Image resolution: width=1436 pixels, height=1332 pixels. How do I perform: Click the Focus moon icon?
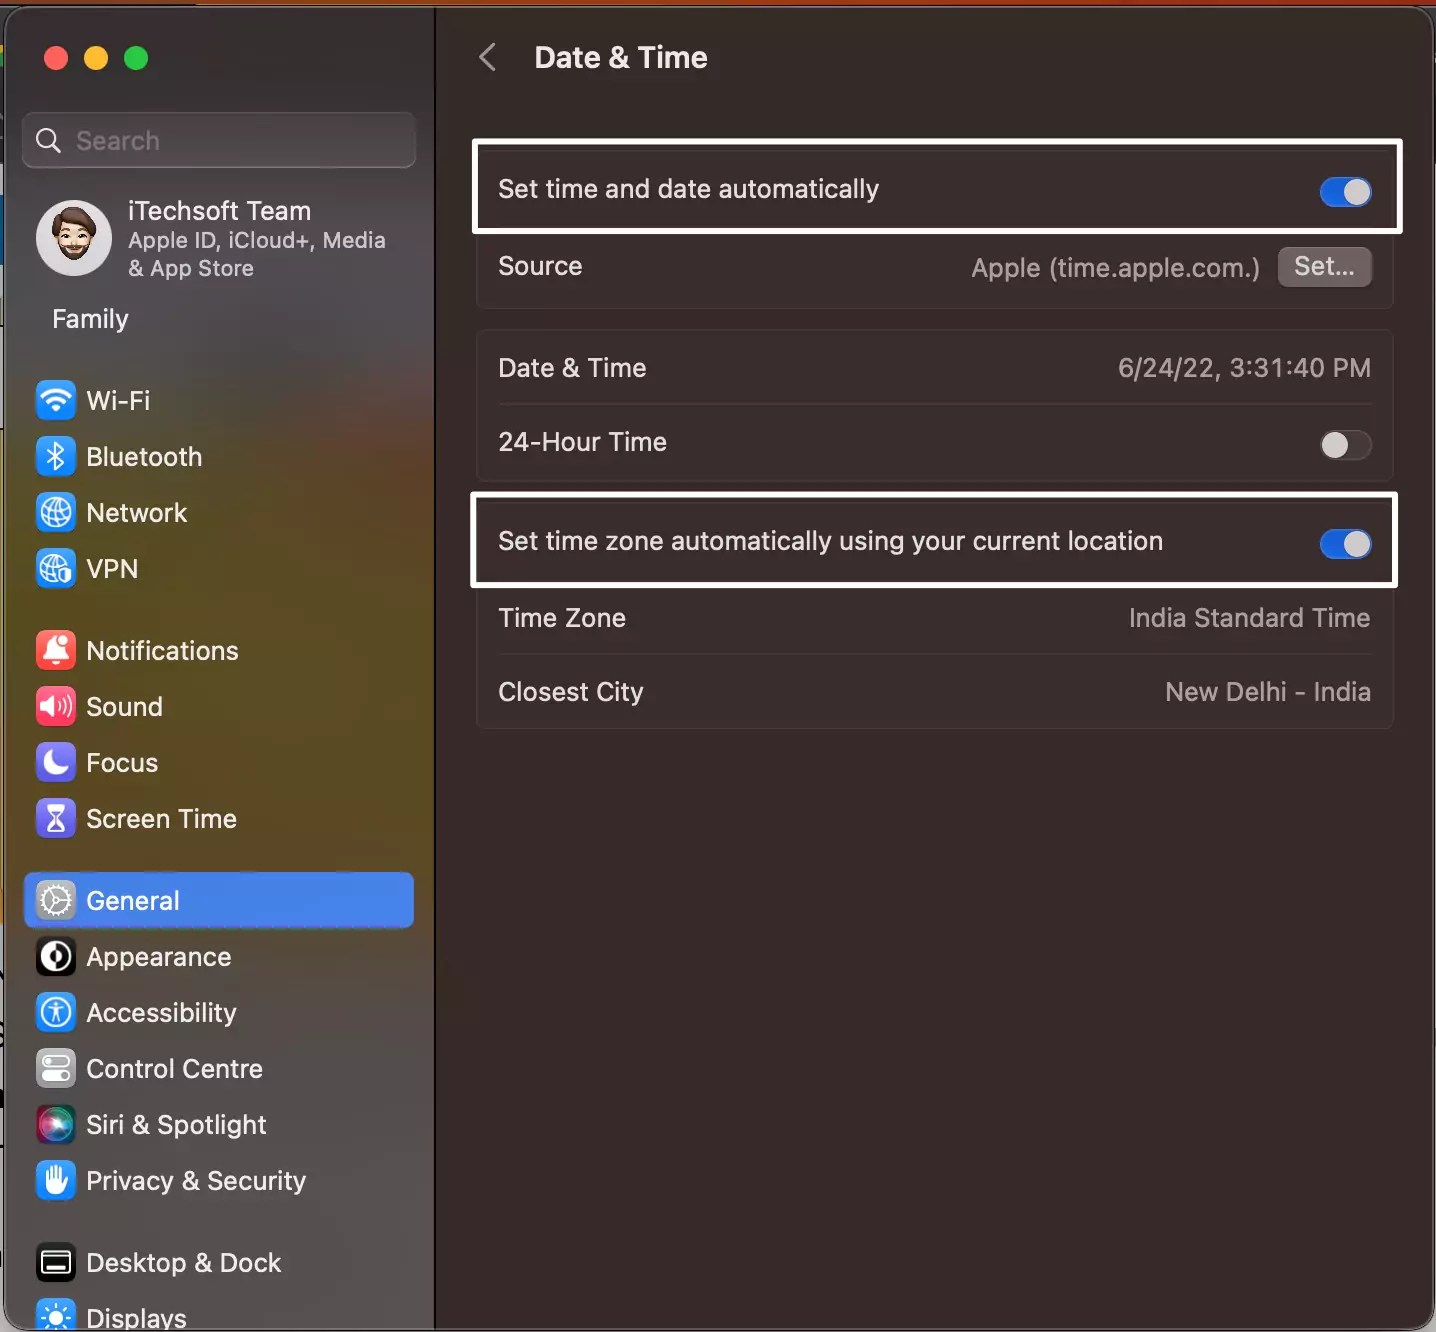(x=55, y=762)
